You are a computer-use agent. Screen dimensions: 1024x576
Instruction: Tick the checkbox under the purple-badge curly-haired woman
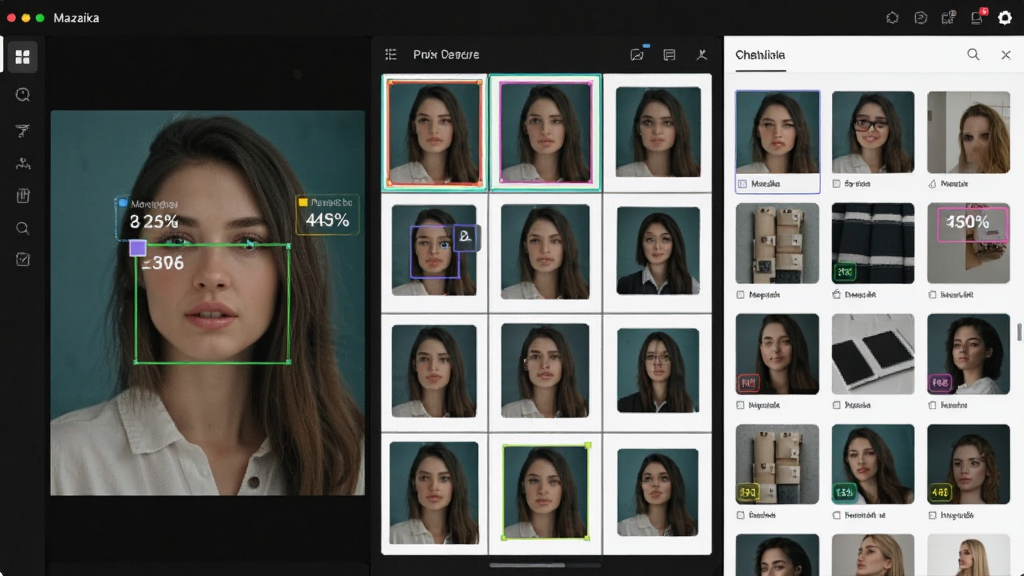[933, 406]
